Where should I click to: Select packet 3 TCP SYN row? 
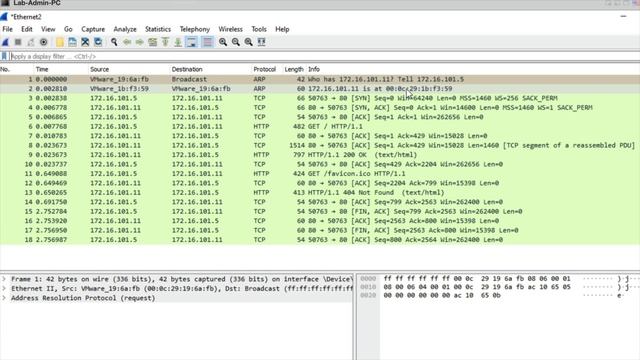click(x=320, y=98)
